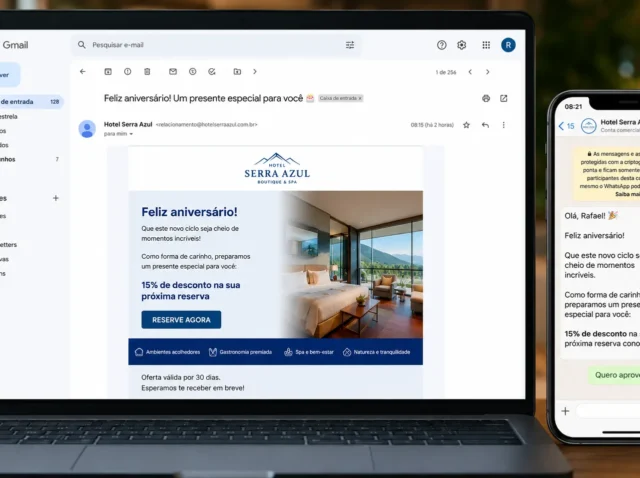
Task: Move email to folder icon
Action: click(x=237, y=71)
